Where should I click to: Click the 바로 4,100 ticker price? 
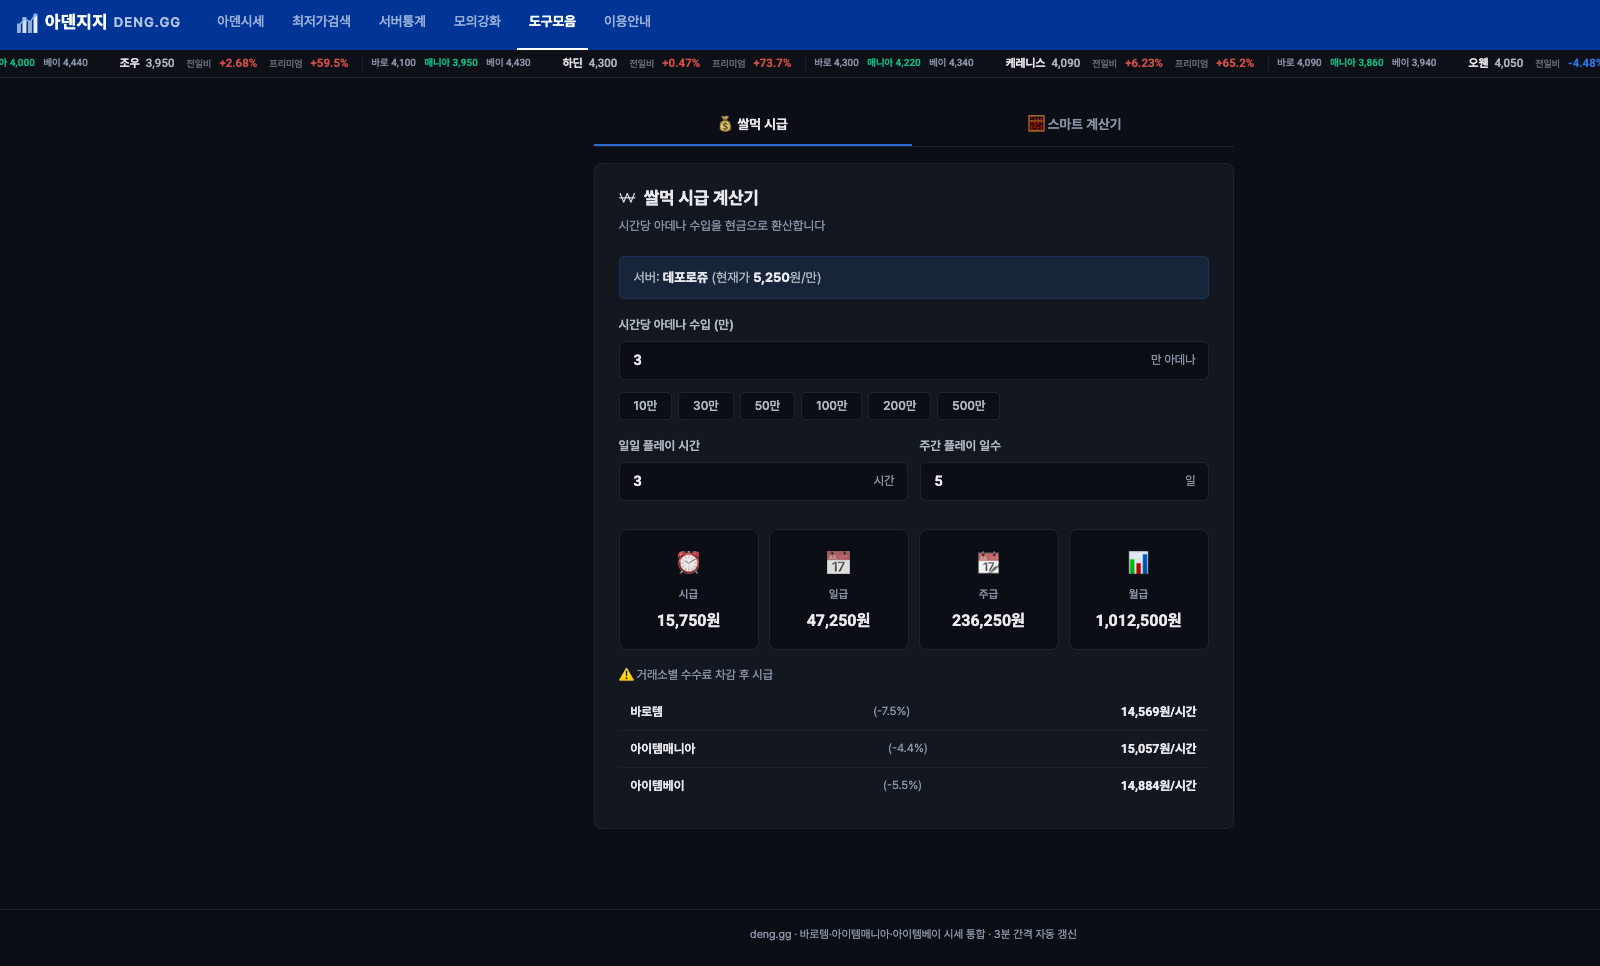(x=393, y=63)
